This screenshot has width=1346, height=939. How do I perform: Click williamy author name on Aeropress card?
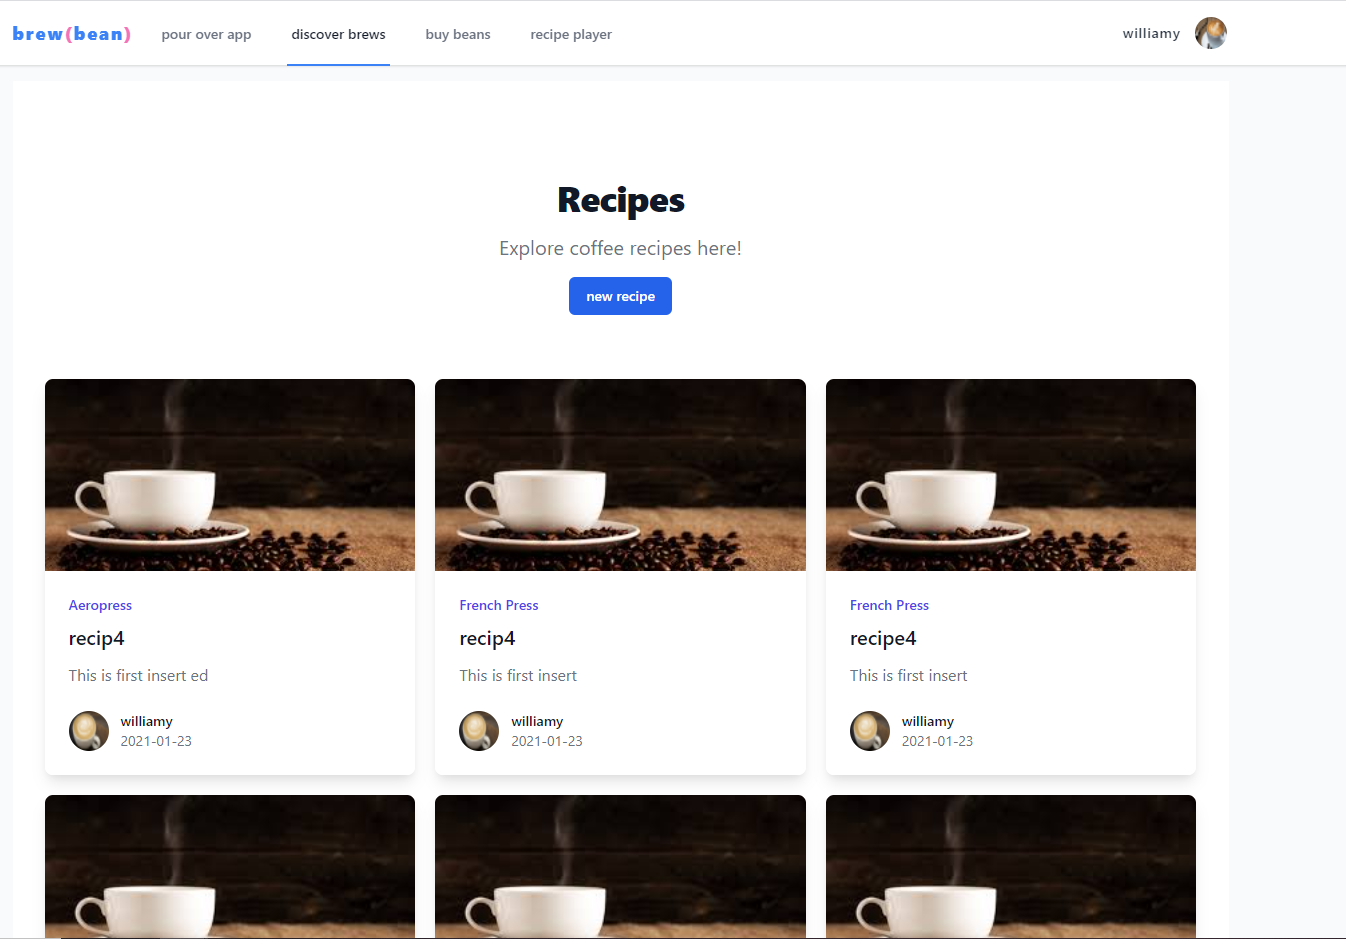click(147, 721)
